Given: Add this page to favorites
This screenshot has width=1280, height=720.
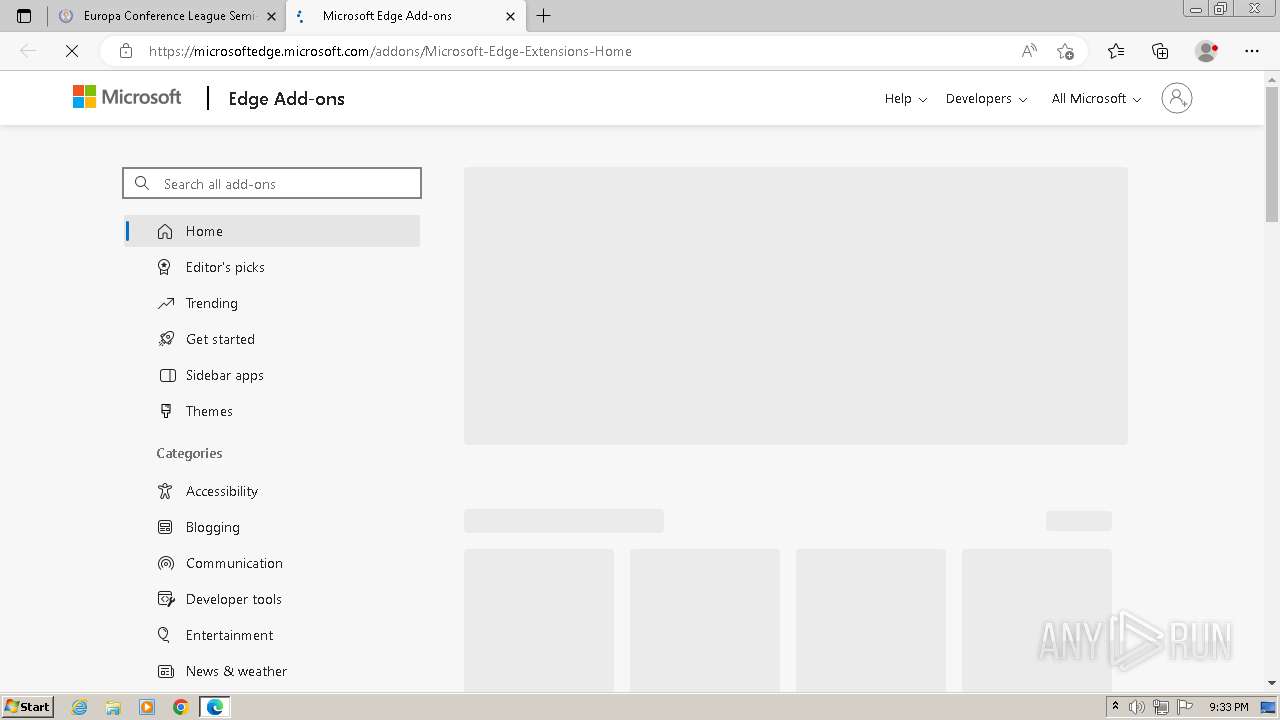Looking at the screenshot, I should 1065,51.
